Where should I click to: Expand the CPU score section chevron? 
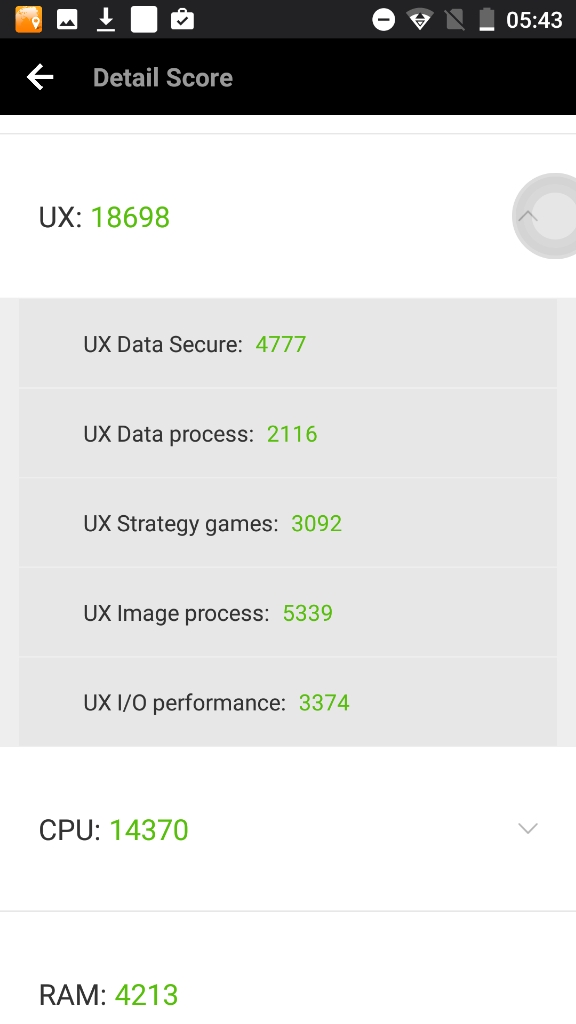click(x=528, y=829)
